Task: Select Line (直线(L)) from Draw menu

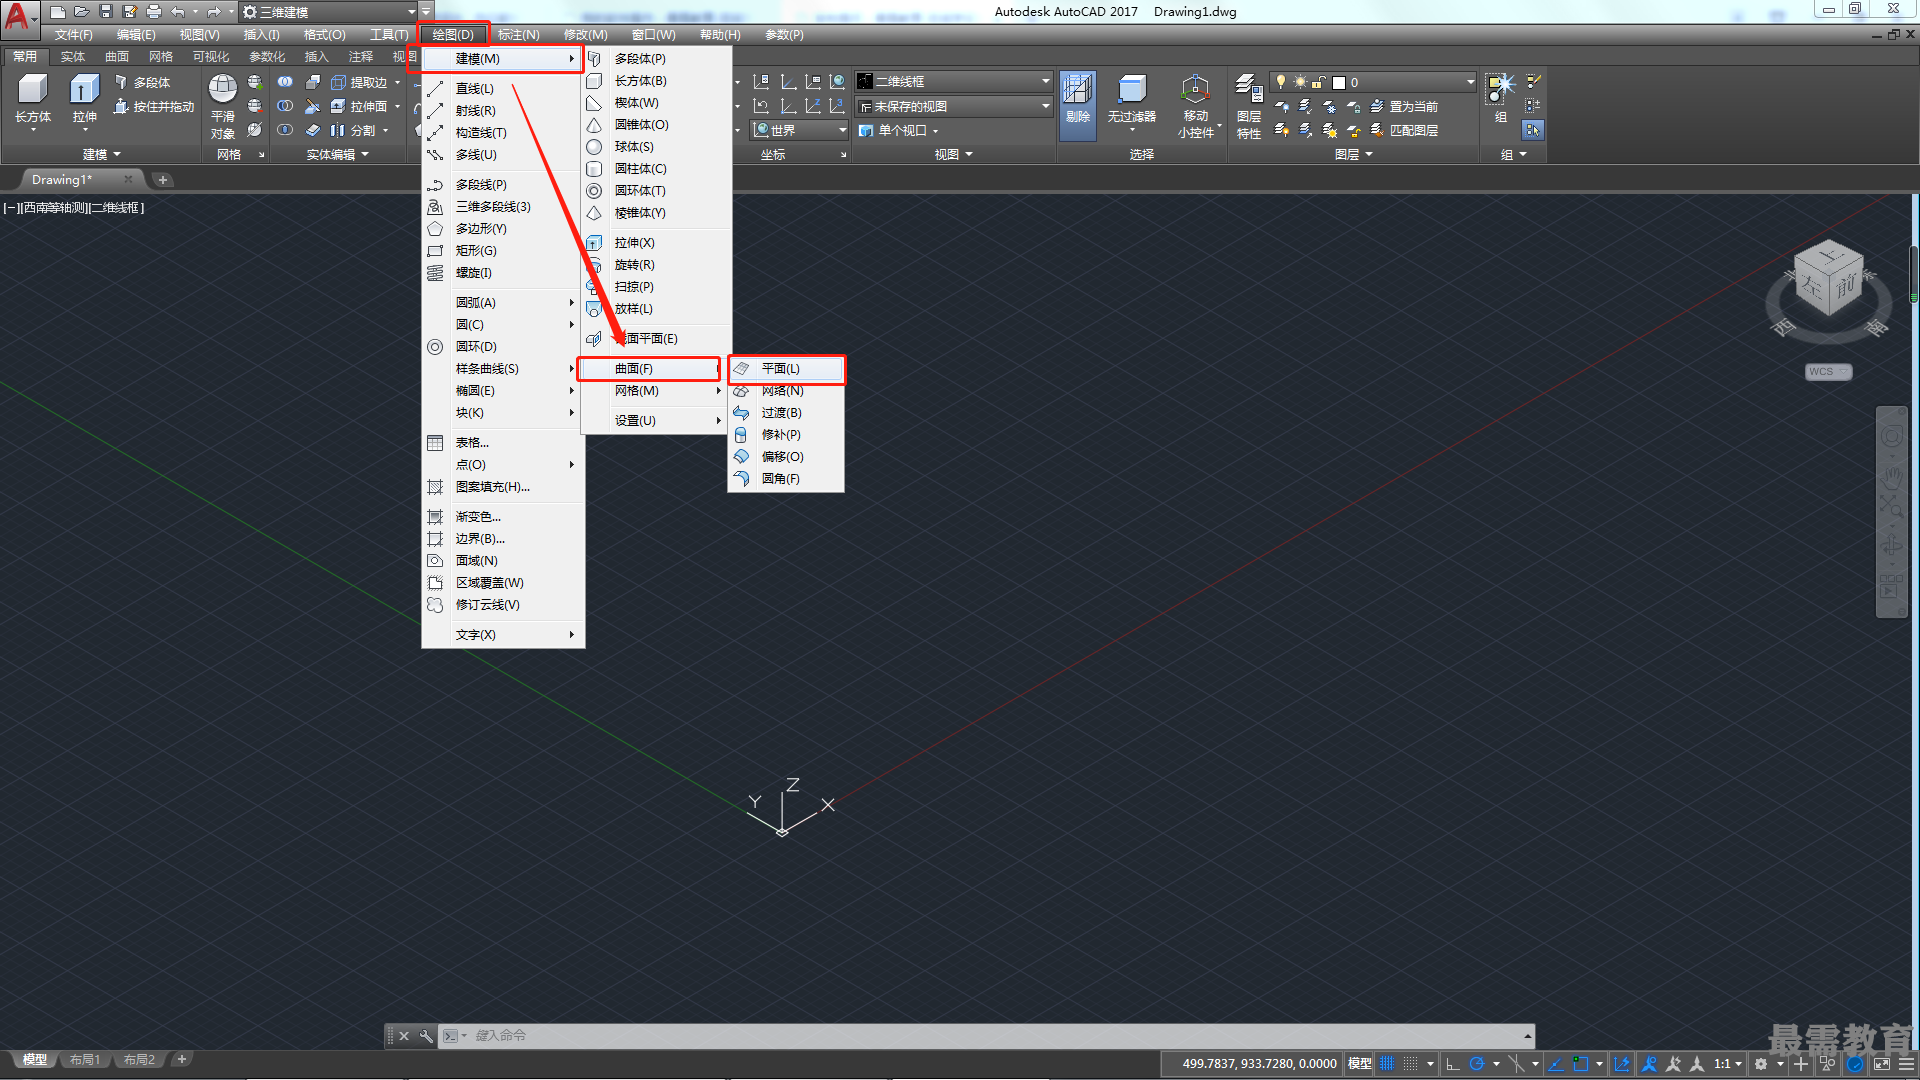Action: coord(503,89)
